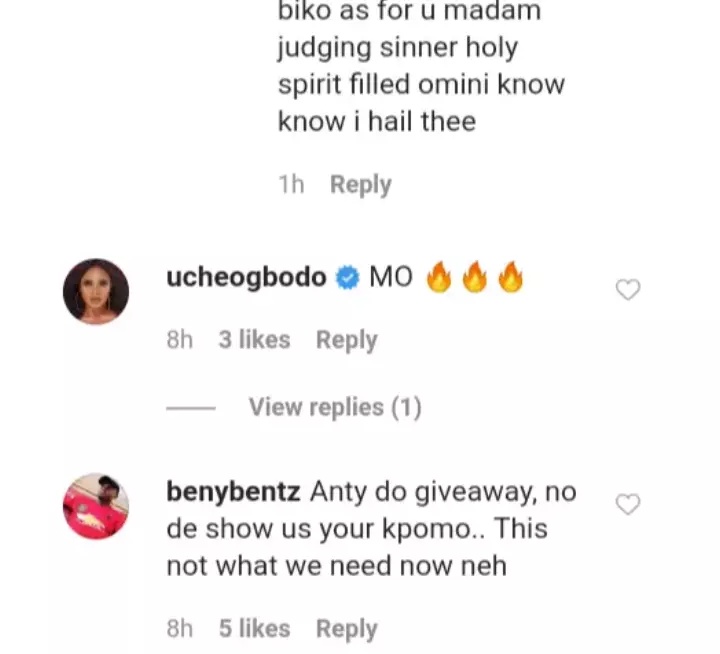Like the ucheogbodo comment with heart icon
720x654 pixels.
627,290
